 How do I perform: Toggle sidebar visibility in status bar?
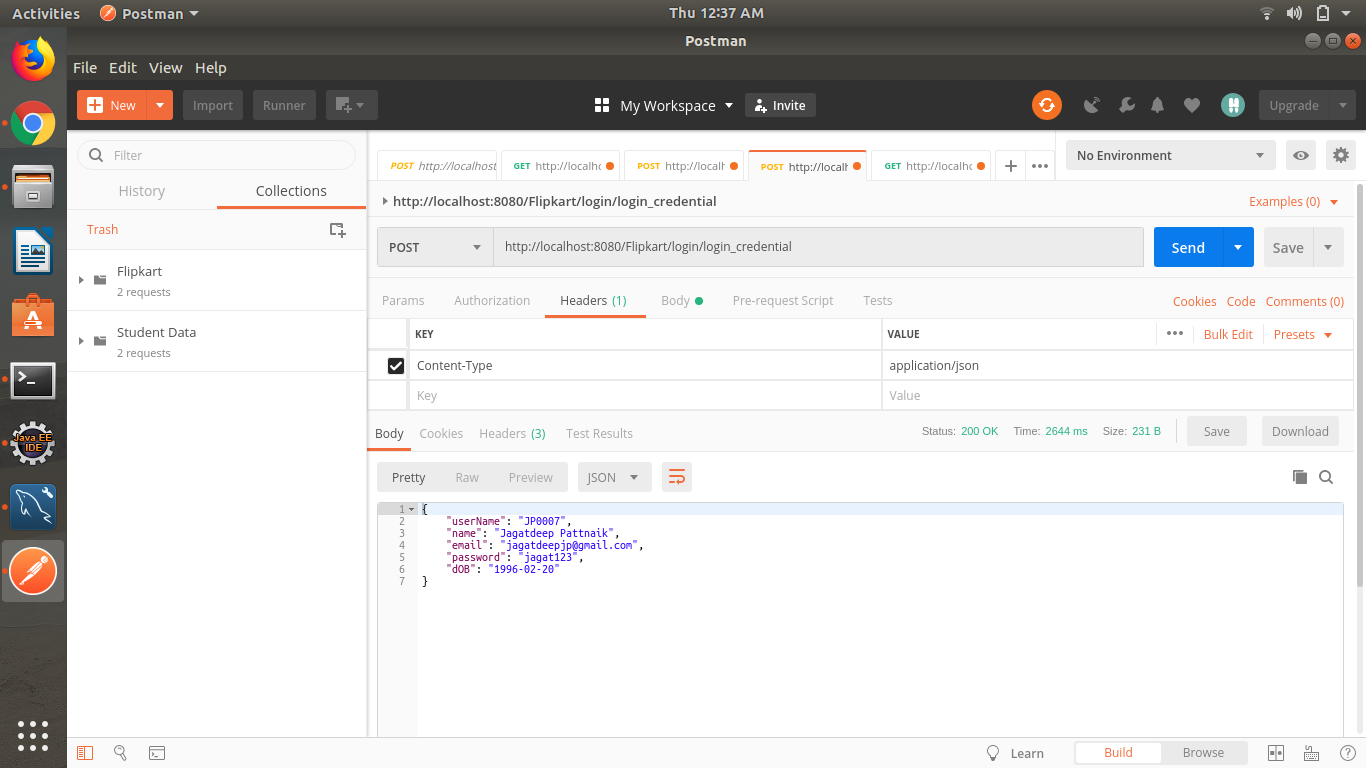(85, 753)
